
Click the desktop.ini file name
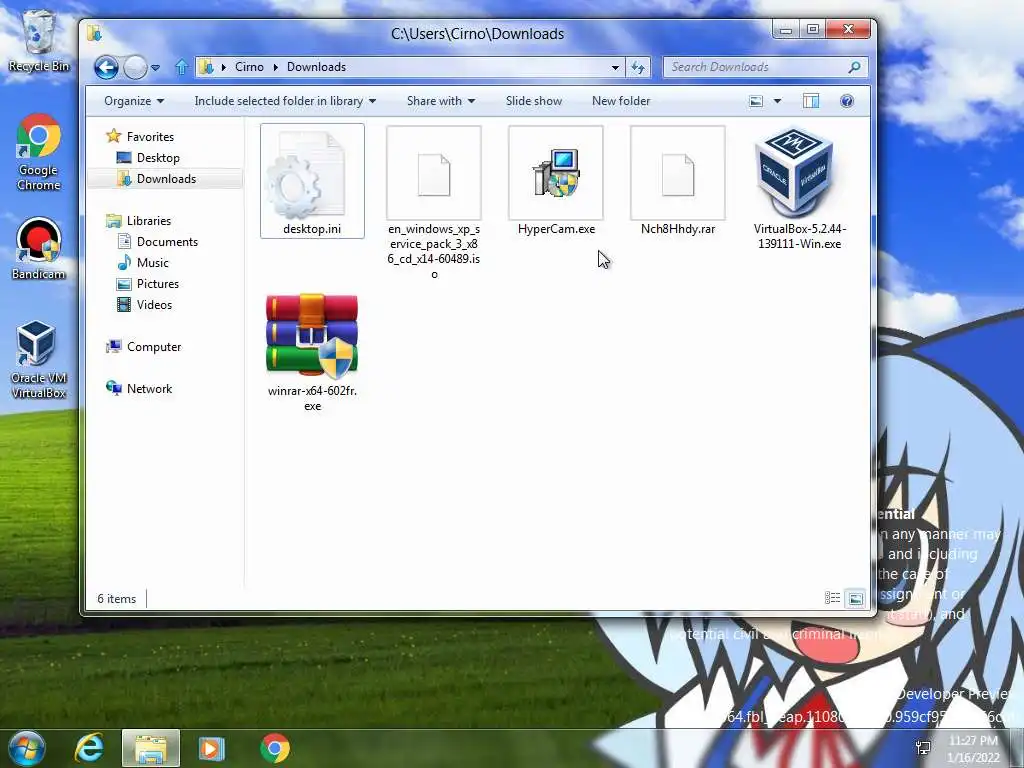(x=312, y=229)
